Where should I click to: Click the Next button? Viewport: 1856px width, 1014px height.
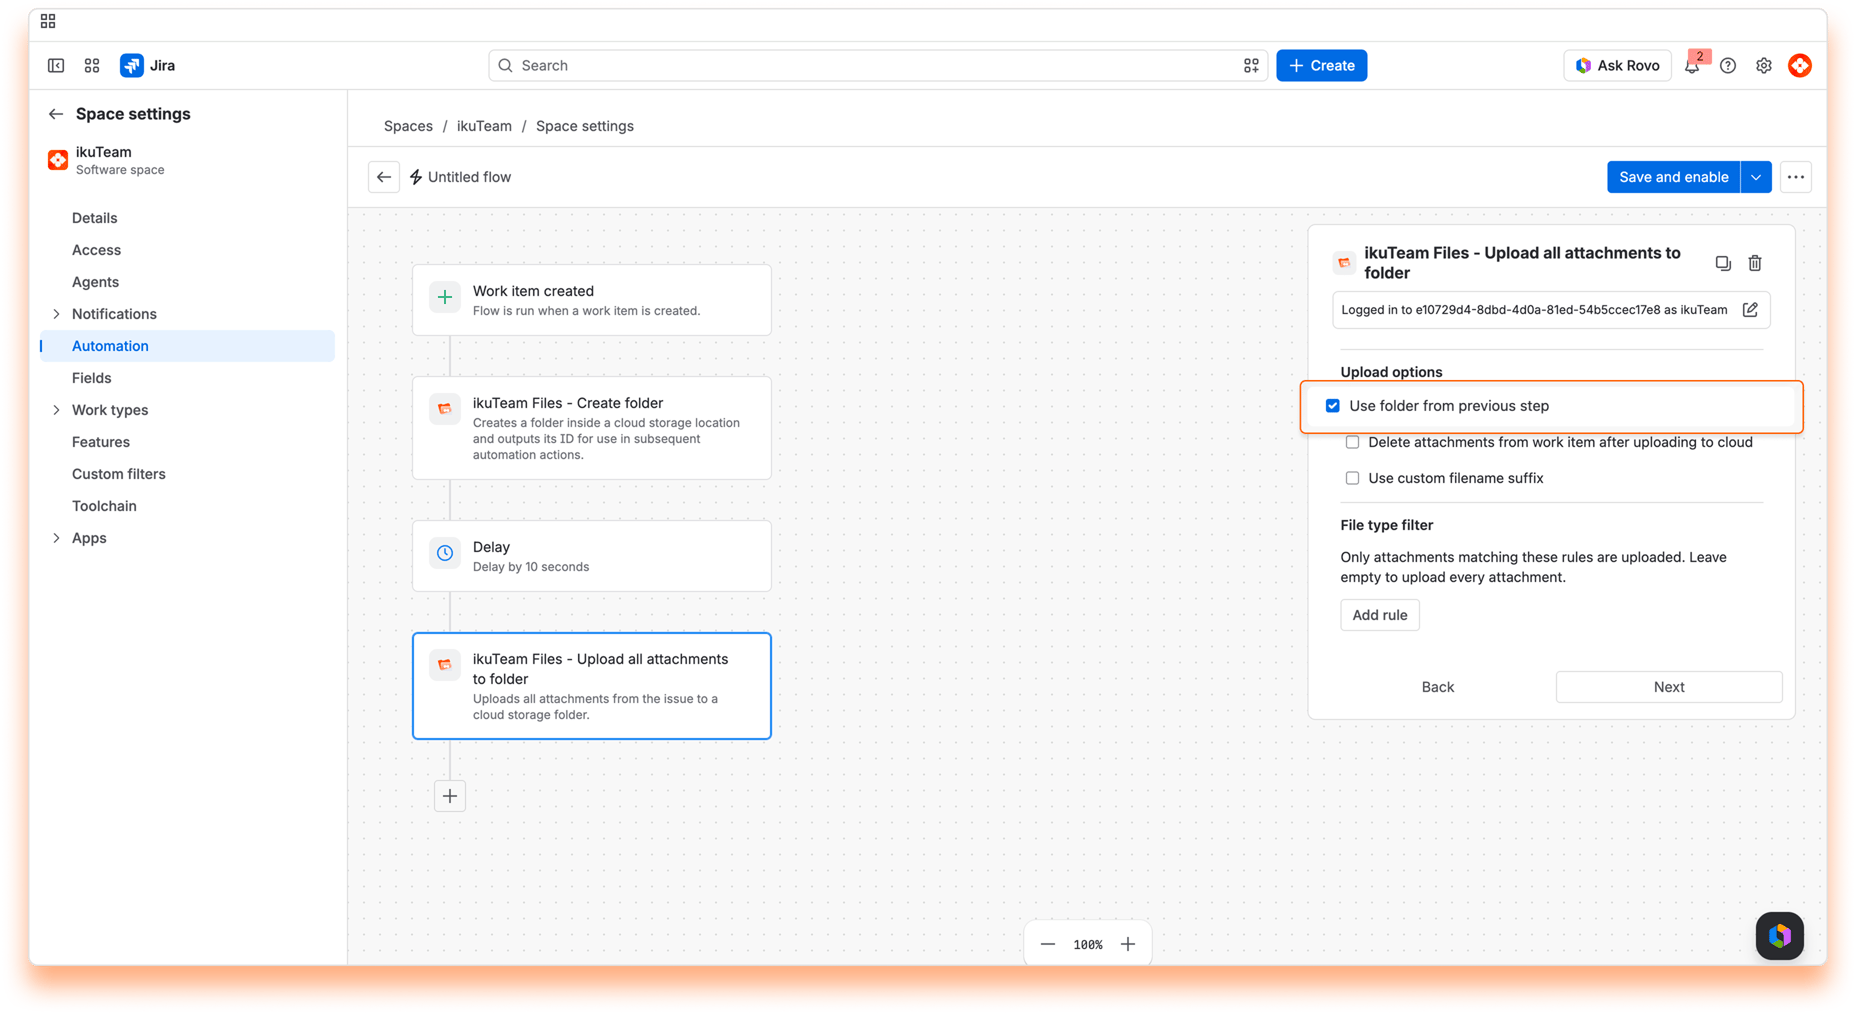(1669, 687)
